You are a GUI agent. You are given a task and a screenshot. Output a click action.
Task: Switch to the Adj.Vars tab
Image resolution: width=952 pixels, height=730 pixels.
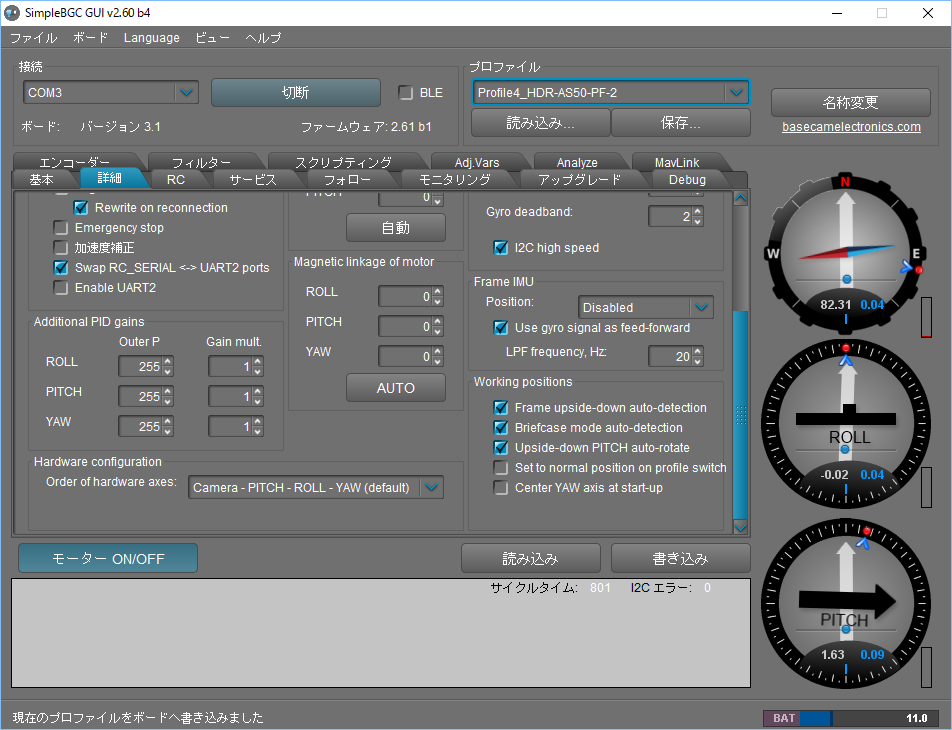pyautogui.click(x=477, y=162)
